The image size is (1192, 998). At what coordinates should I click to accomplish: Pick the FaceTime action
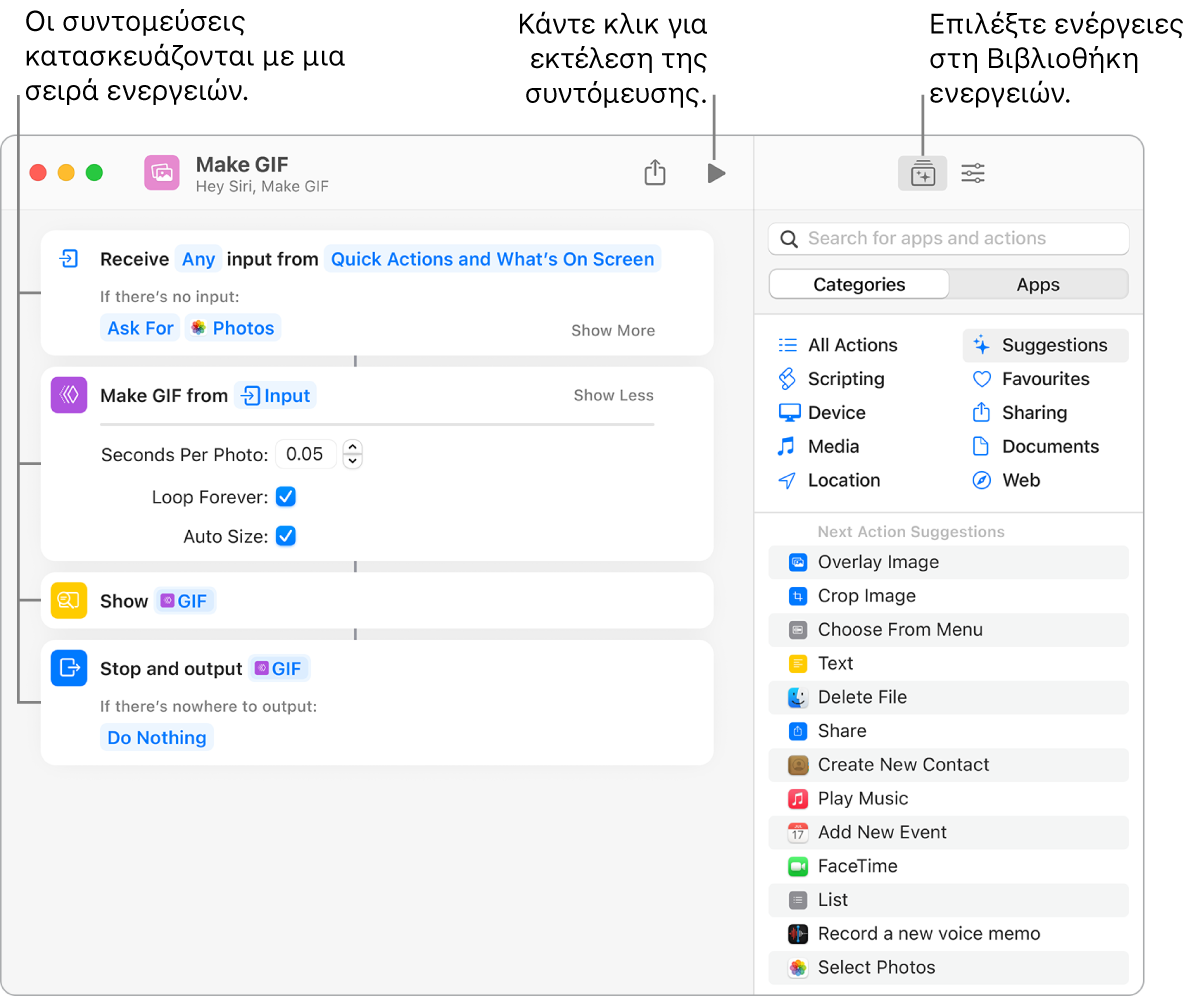click(x=857, y=866)
